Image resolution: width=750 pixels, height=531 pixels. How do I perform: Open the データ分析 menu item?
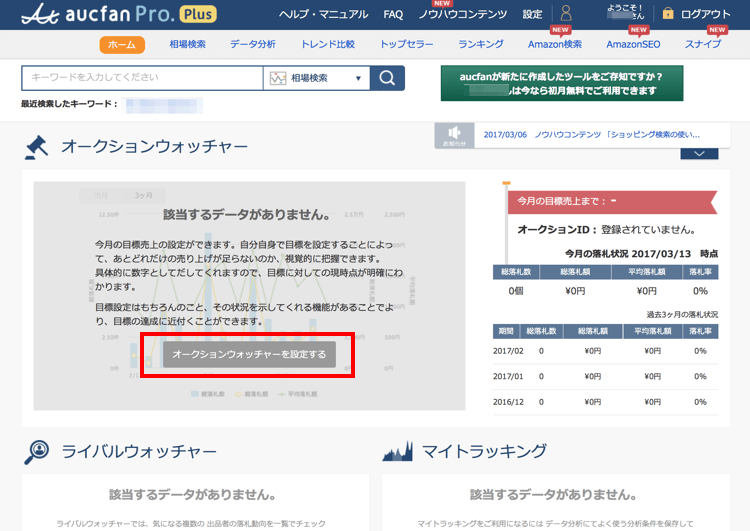point(253,45)
